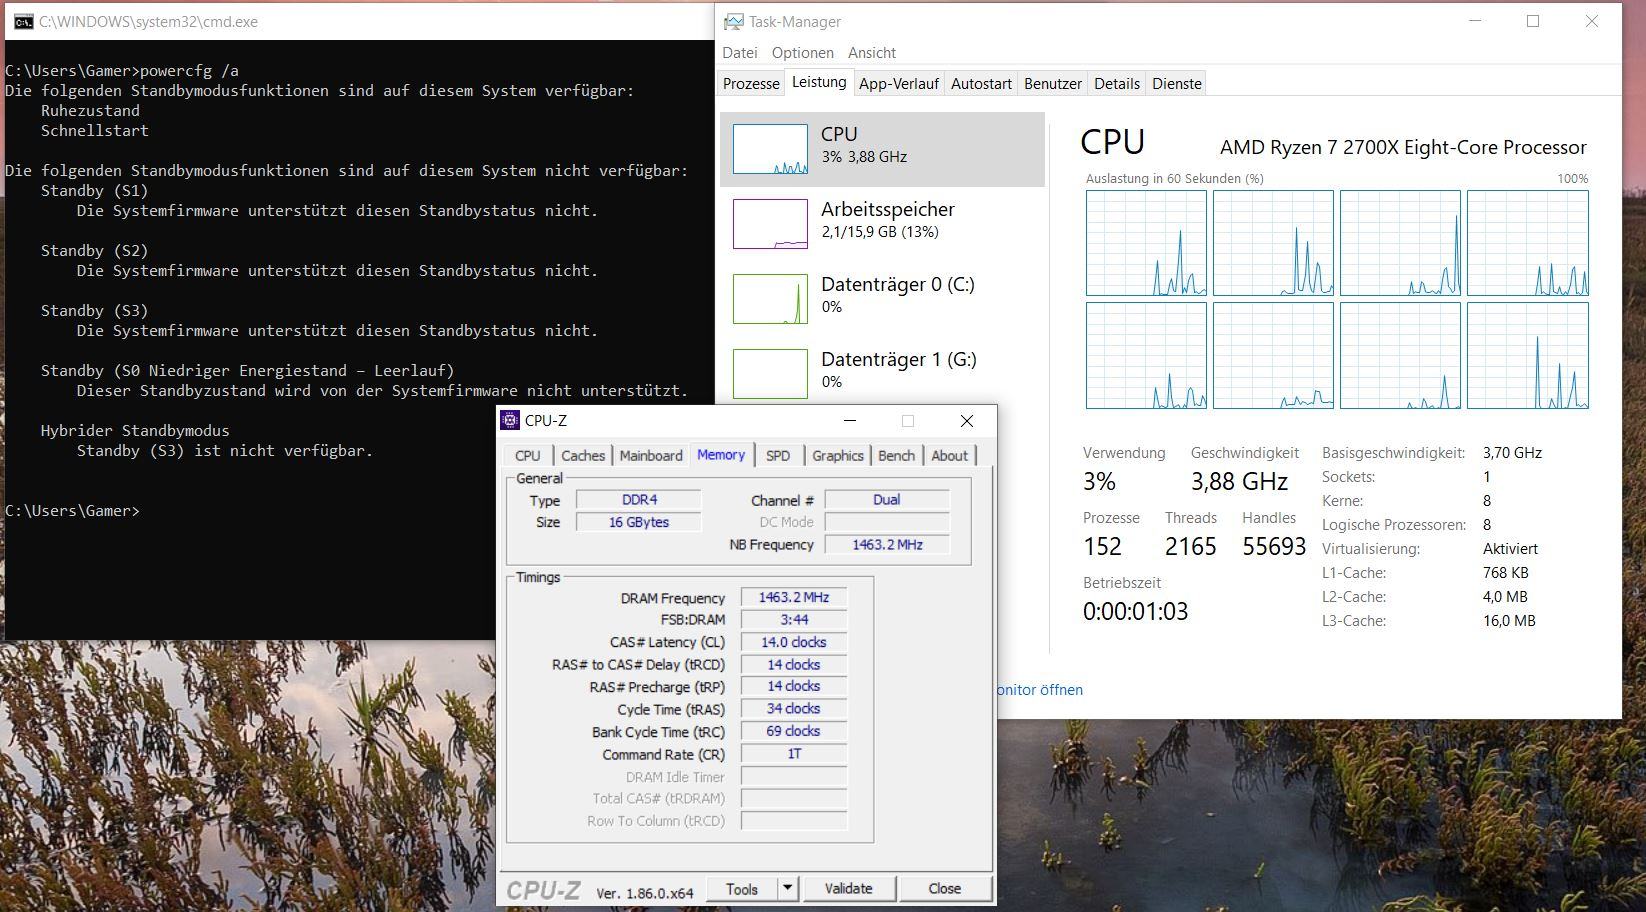Click the Betriebszeit value 0:00:01:03
The width and height of the screenshot is (1646, 912).
(x=1135, y=611)
